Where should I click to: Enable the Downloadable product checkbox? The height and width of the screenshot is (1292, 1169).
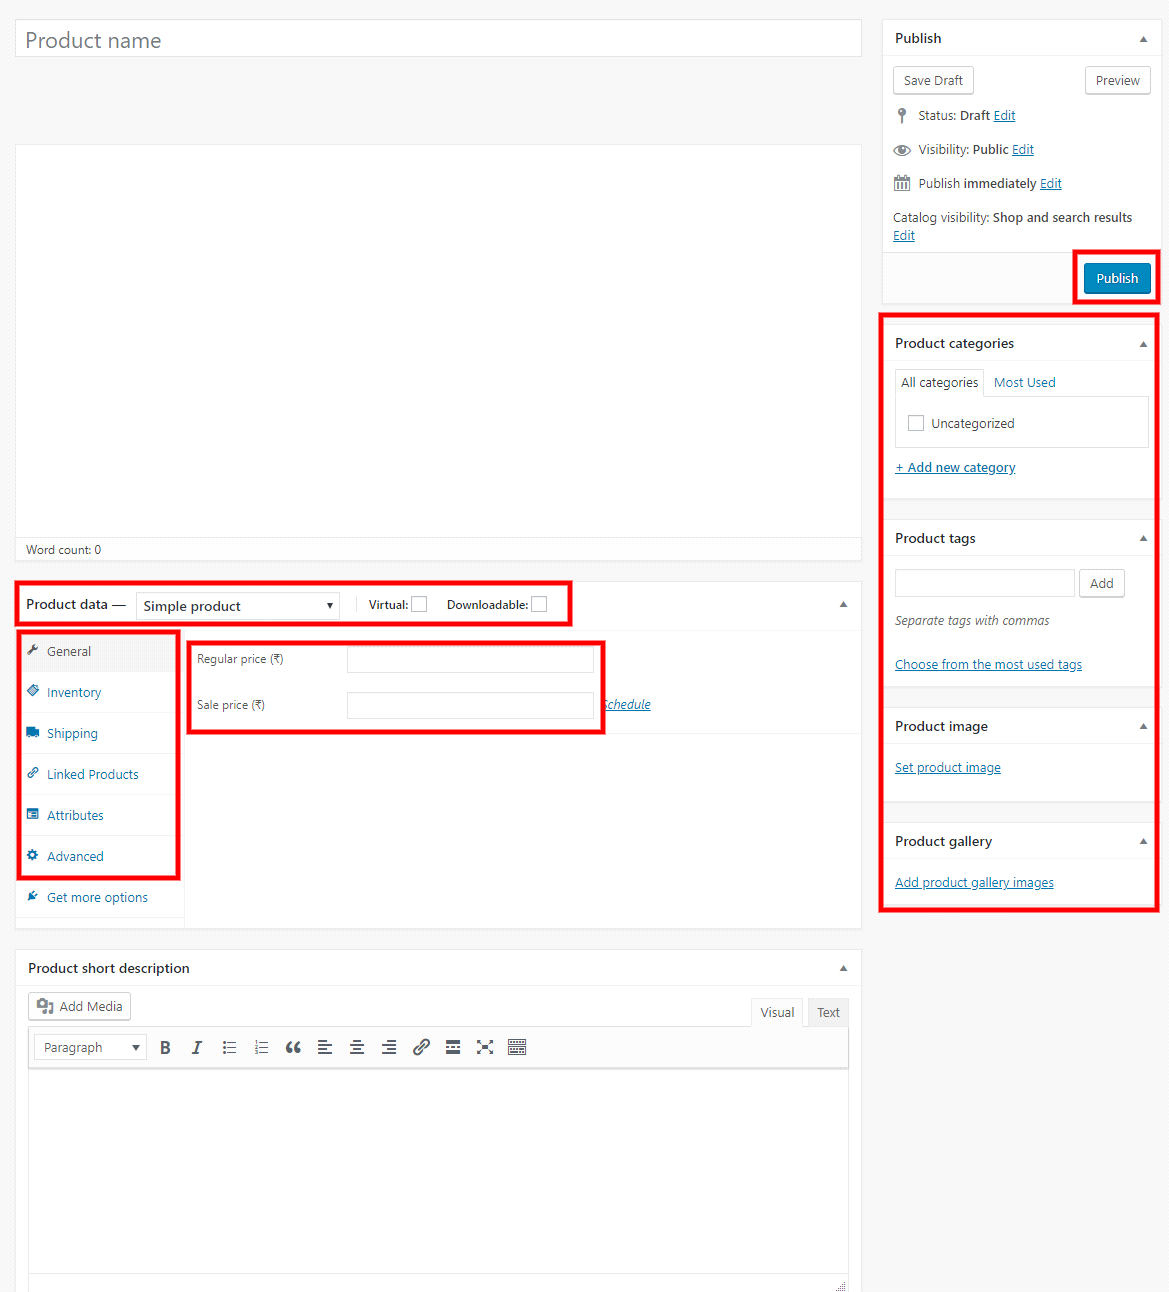[x=539, y=604]
